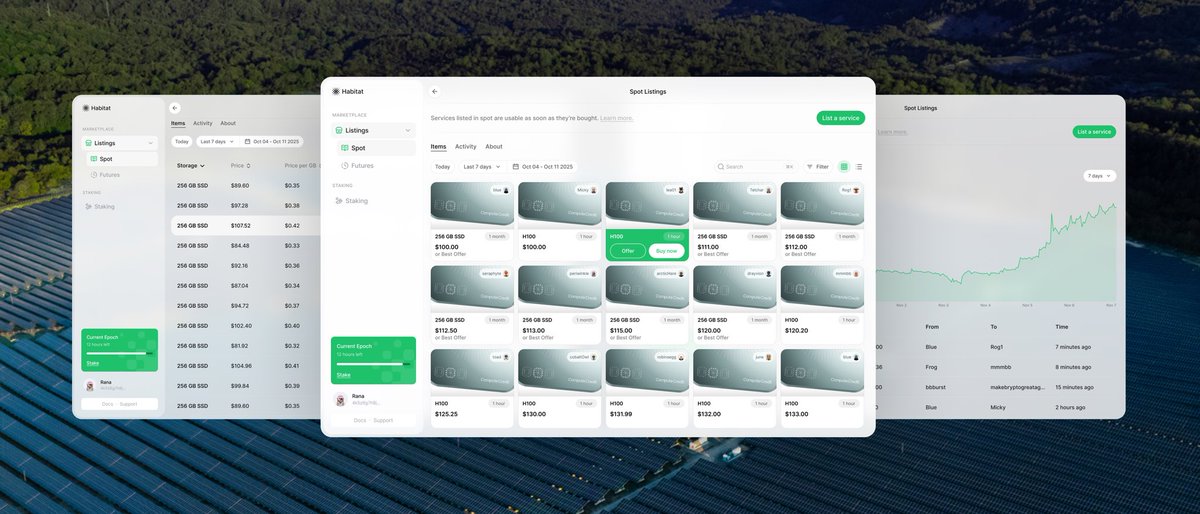Click Rana's avatar in the left window

tap(91, 385)
